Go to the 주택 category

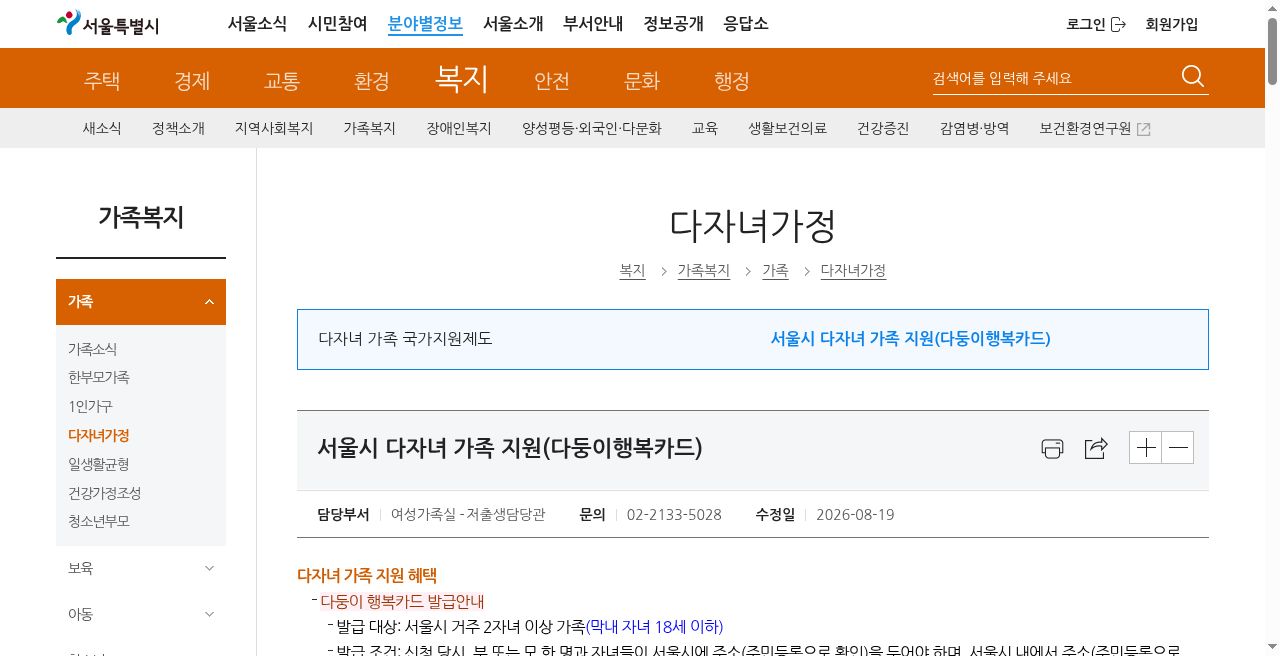(x=102, y=81)
